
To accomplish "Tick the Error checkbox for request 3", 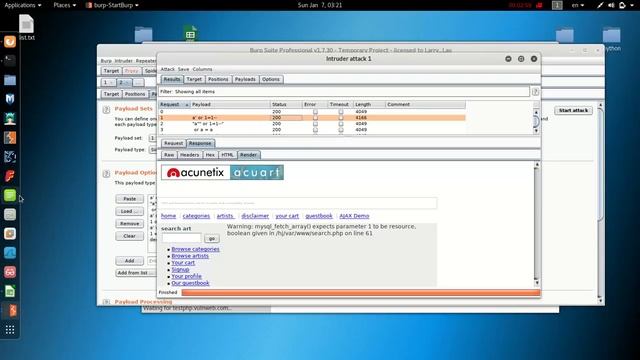I will (315, 130).
